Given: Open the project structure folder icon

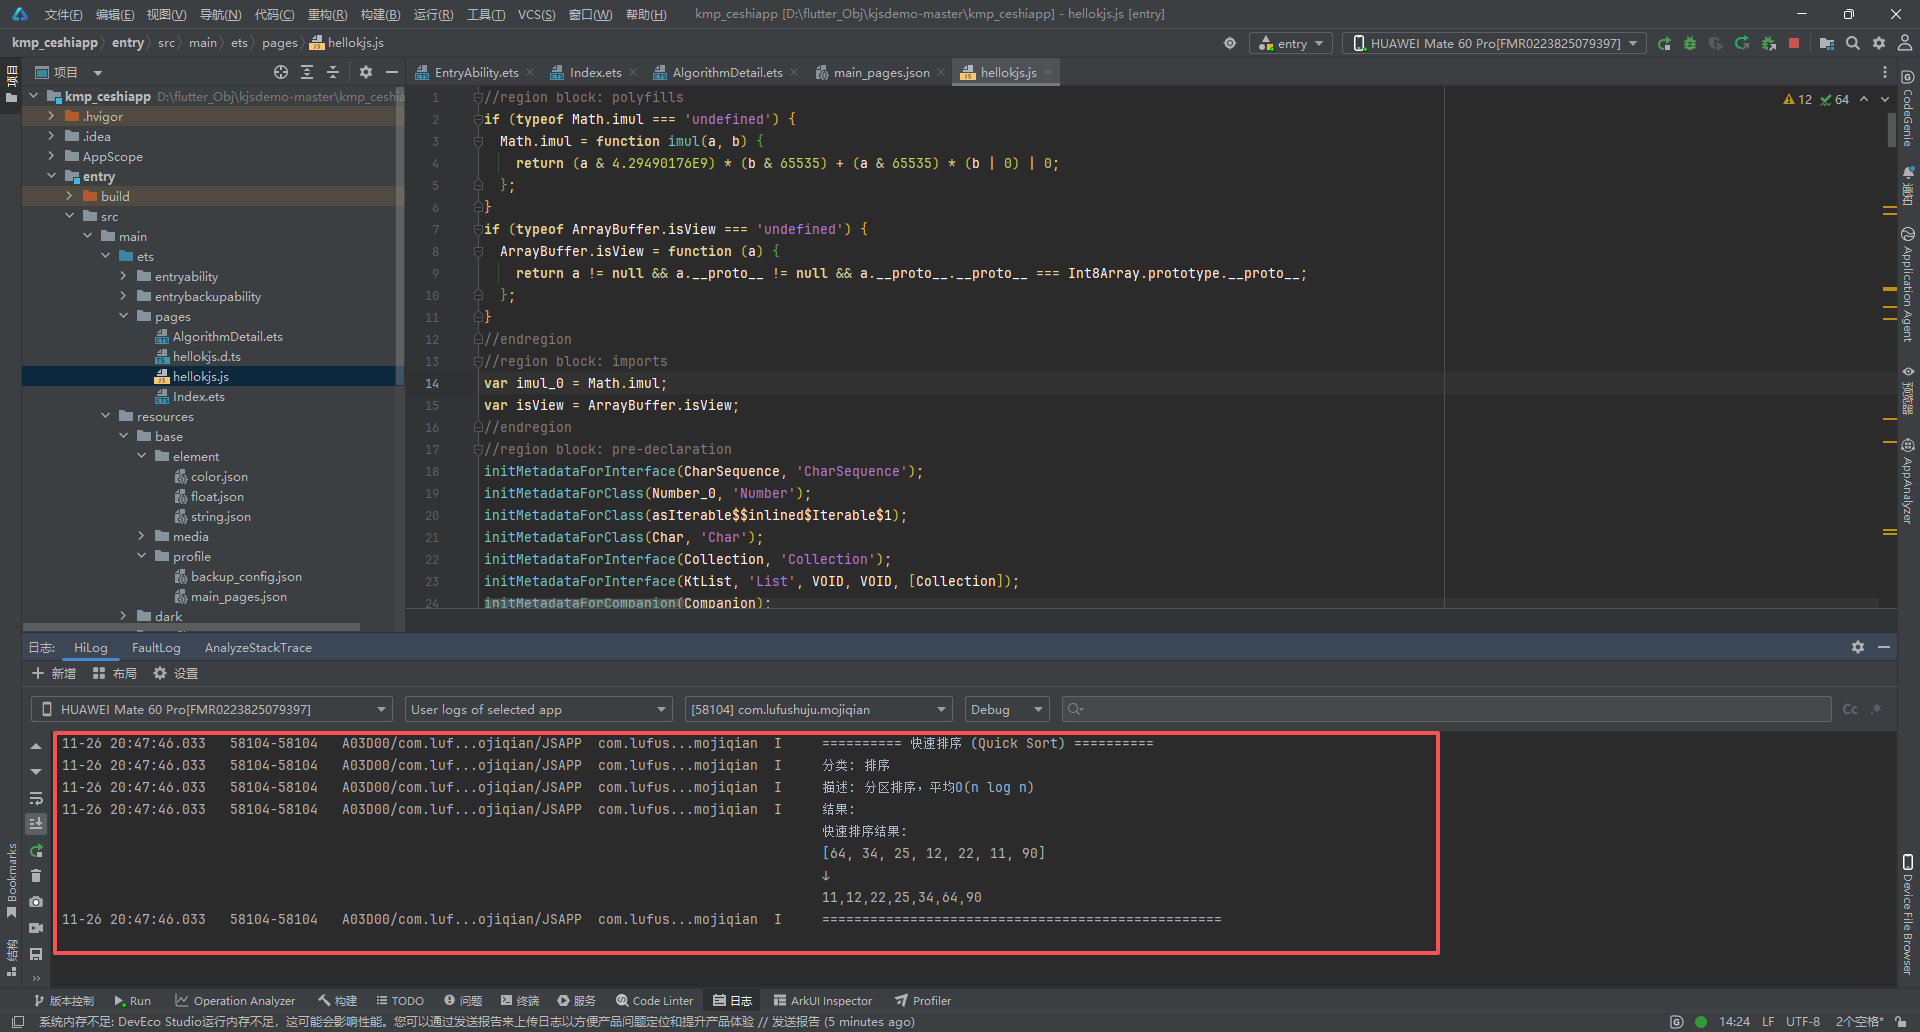Looking at the screenshot, I should (1827, 43).
